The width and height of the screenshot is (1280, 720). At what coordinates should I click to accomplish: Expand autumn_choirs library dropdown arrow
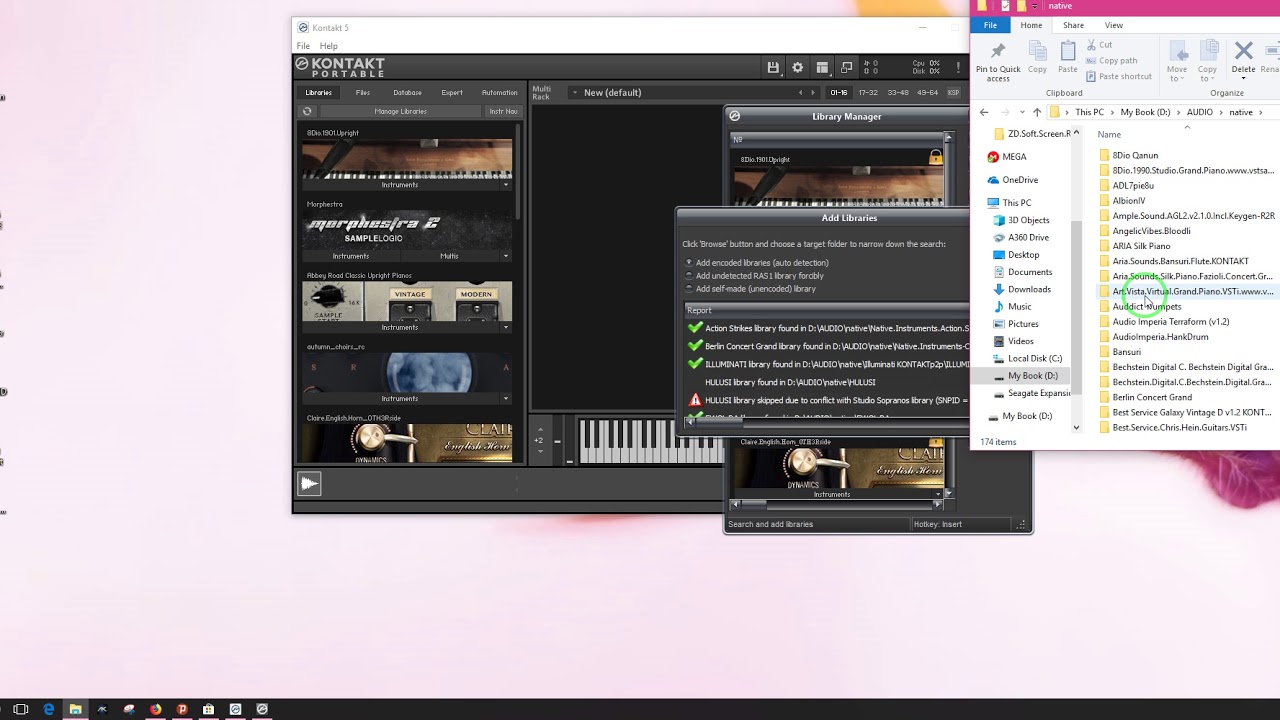(506, 398)
